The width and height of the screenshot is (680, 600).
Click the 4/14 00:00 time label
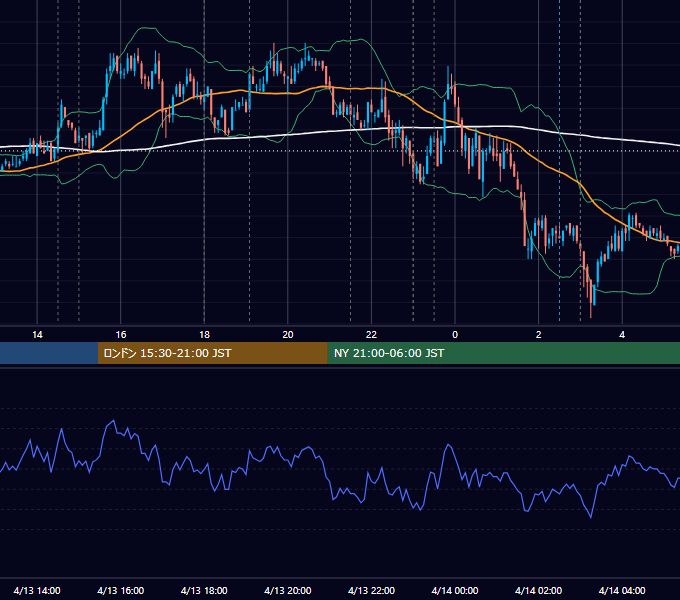[x=455, y=590]
